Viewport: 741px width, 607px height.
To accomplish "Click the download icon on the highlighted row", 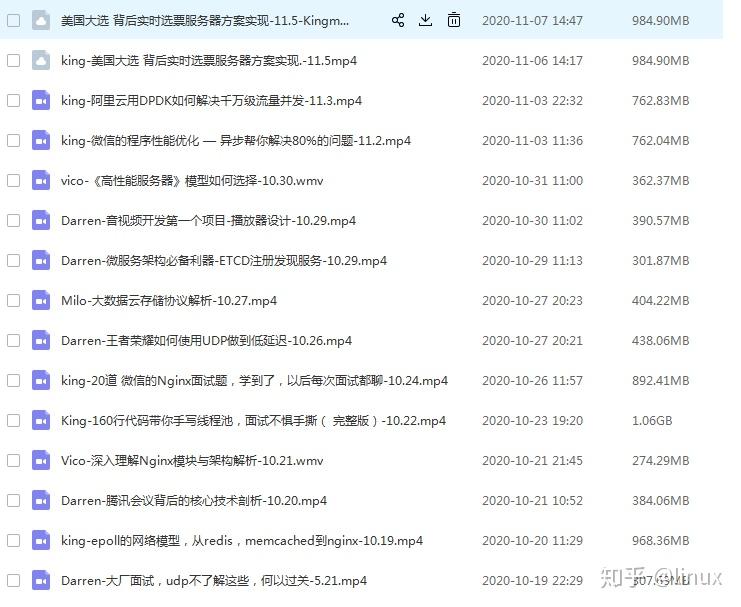I will tap(425, 20).
